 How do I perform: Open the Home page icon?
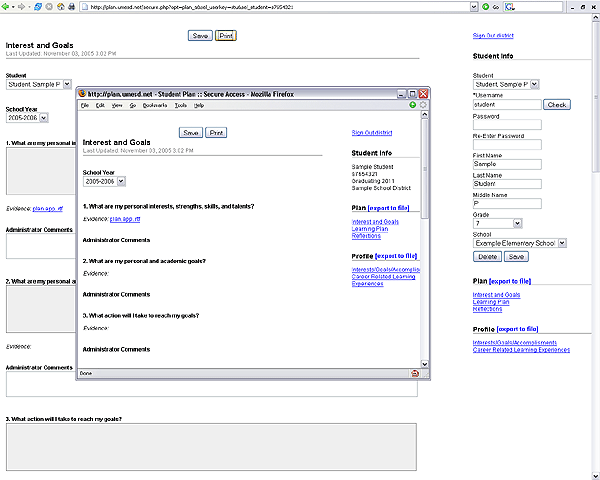60,7
